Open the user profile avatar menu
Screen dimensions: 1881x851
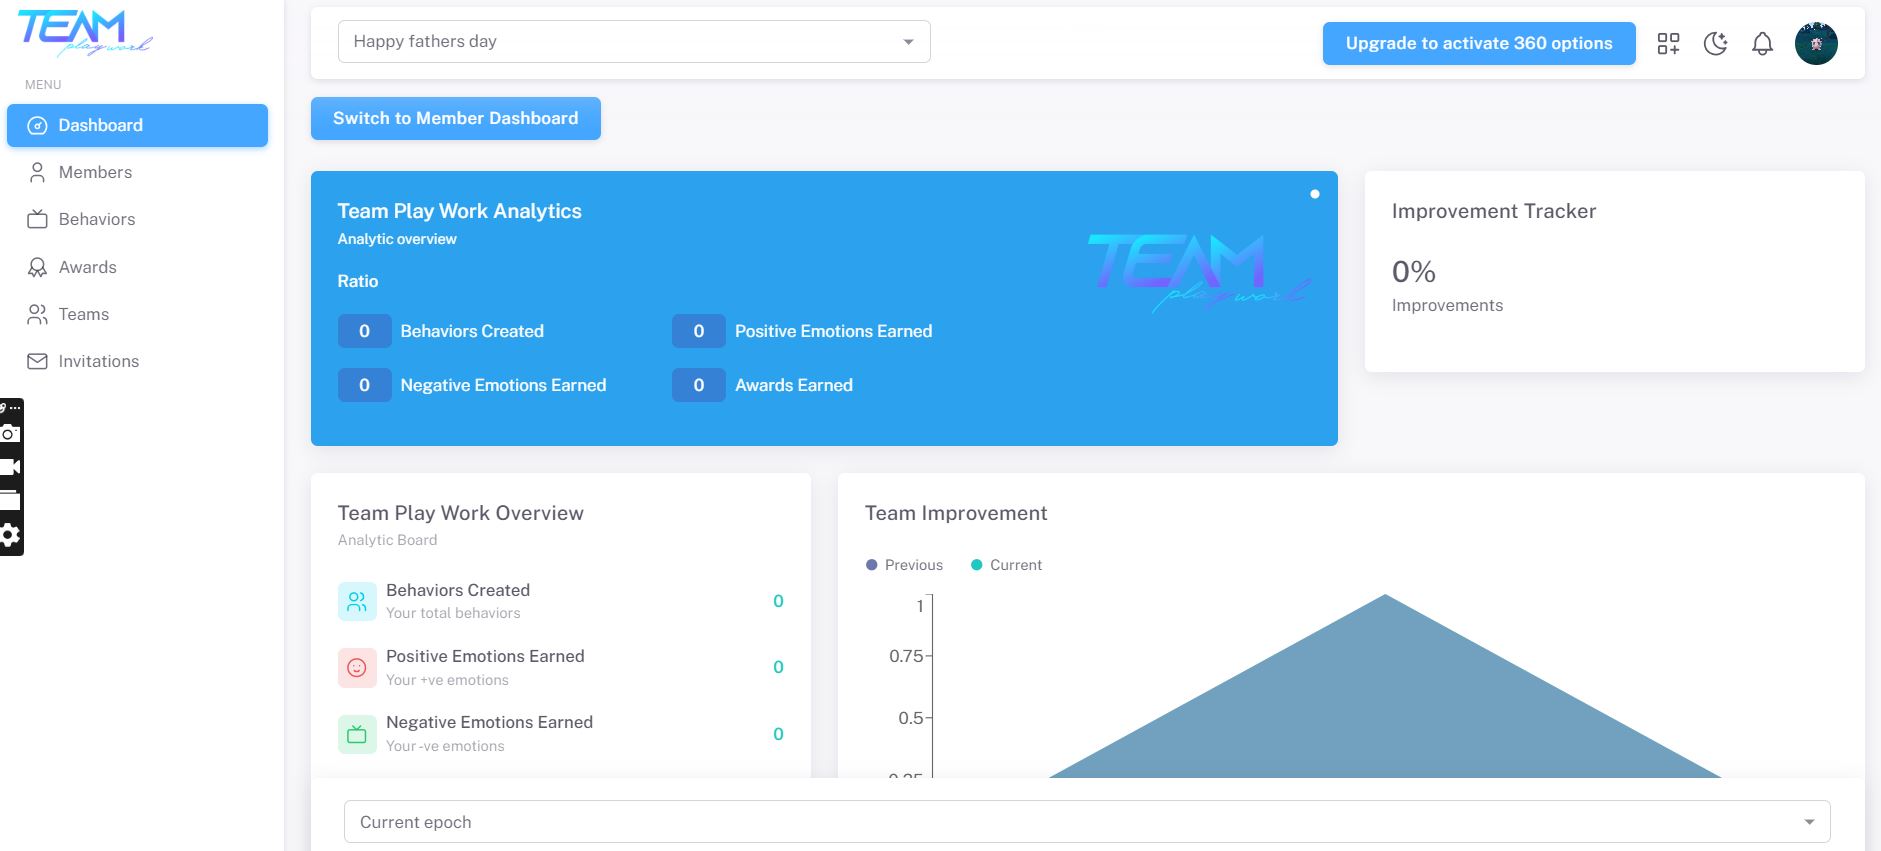coord(1816,43)
